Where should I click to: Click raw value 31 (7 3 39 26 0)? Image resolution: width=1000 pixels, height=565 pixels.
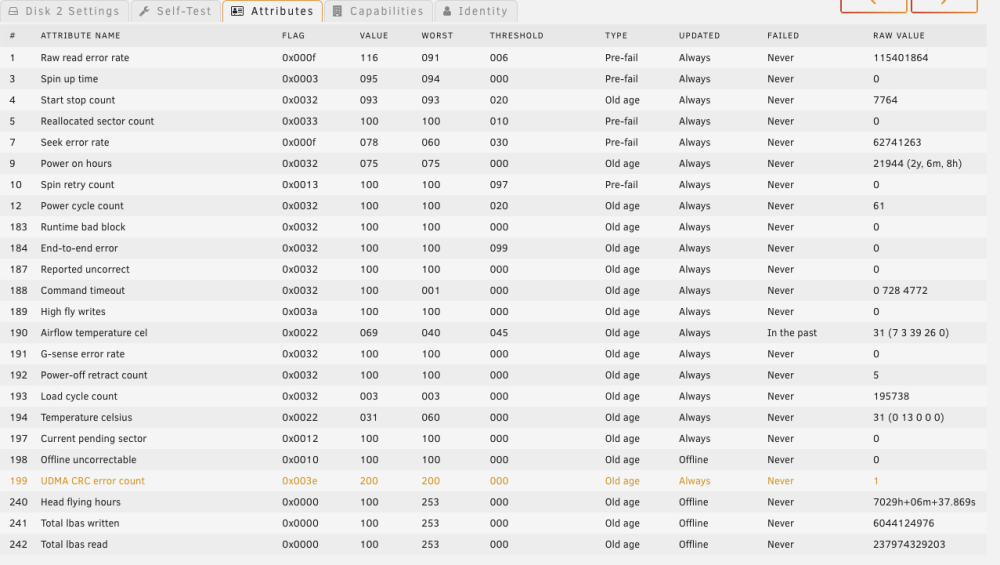pos(911,332)
